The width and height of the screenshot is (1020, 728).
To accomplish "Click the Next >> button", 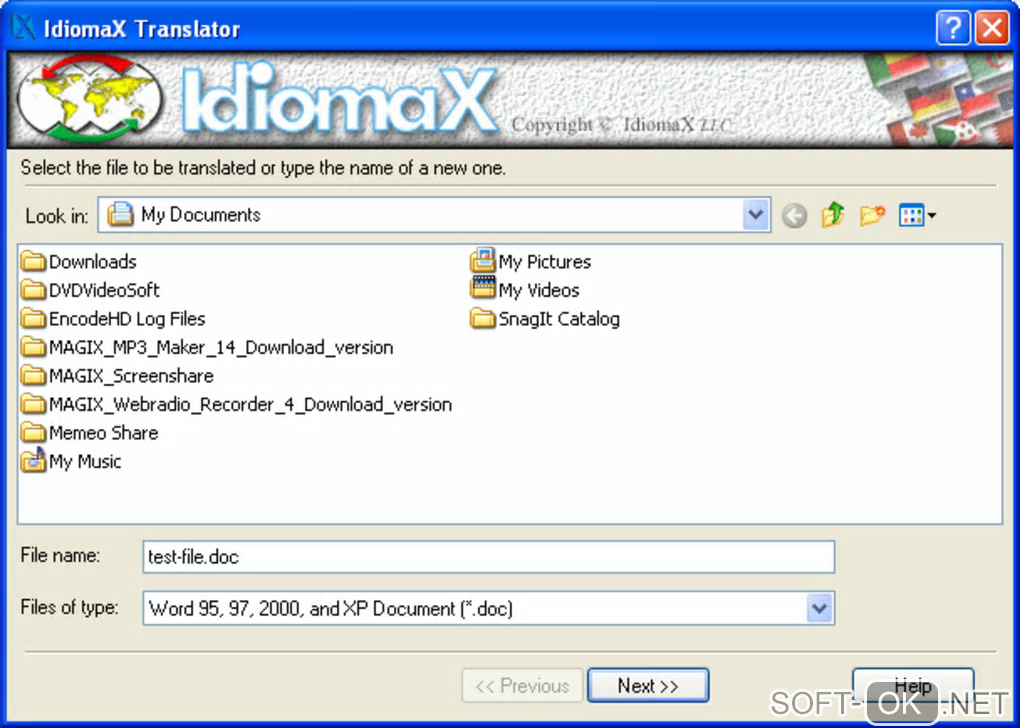I will pyautogui.click(x=648, y=686).
